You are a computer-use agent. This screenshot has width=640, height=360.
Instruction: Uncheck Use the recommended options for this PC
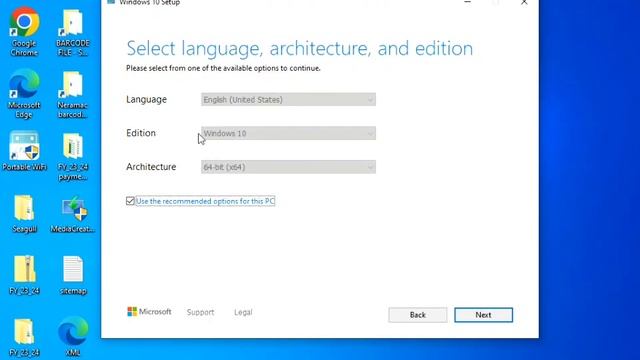(x=130, y=201)
